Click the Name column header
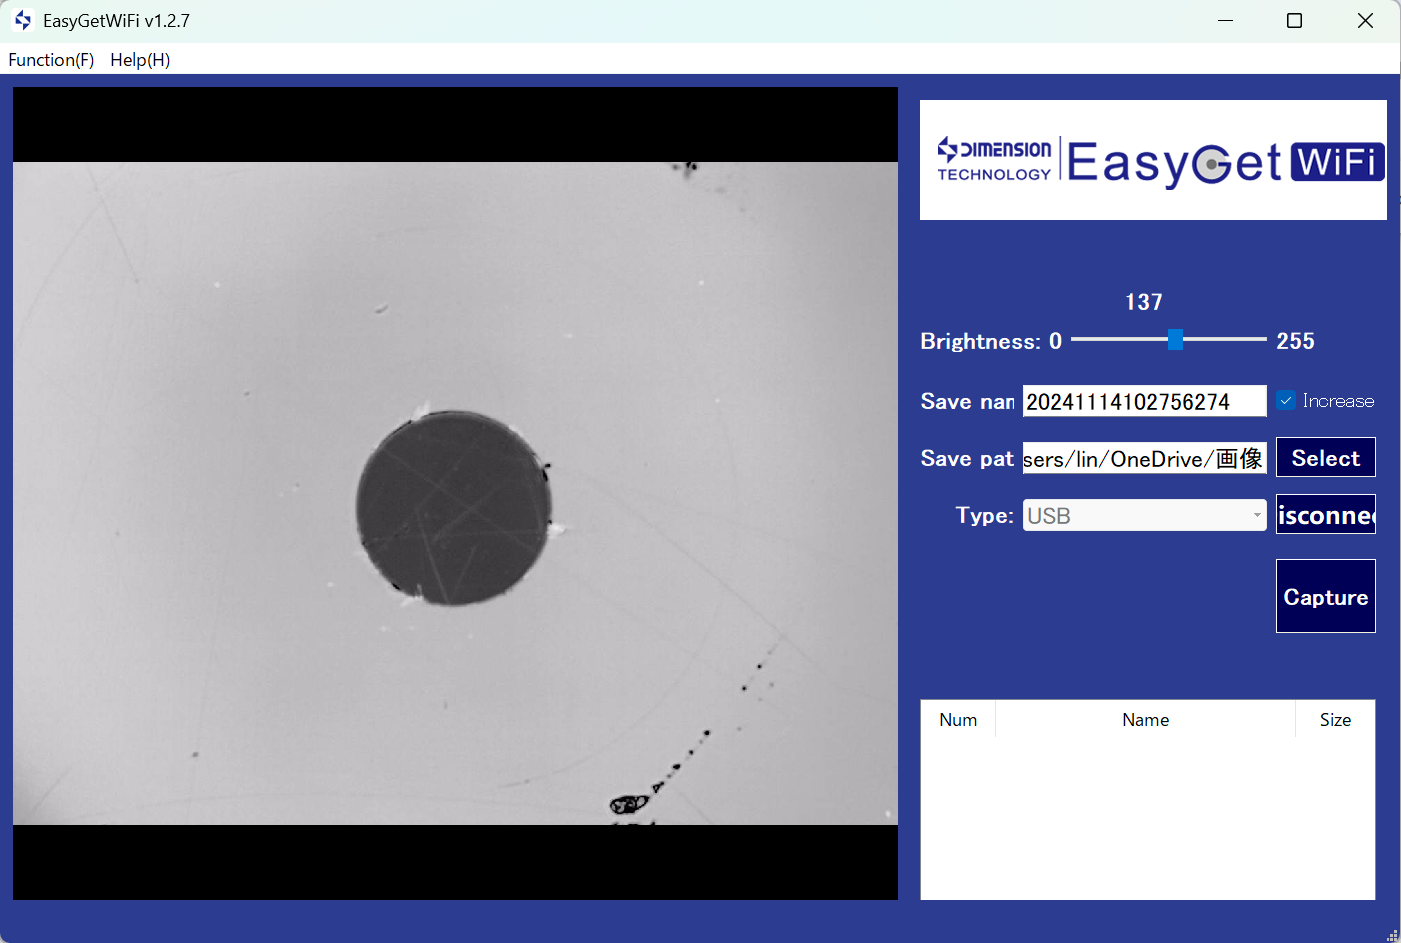This screenshot has width=1401, height=943. click(1145, 720)
